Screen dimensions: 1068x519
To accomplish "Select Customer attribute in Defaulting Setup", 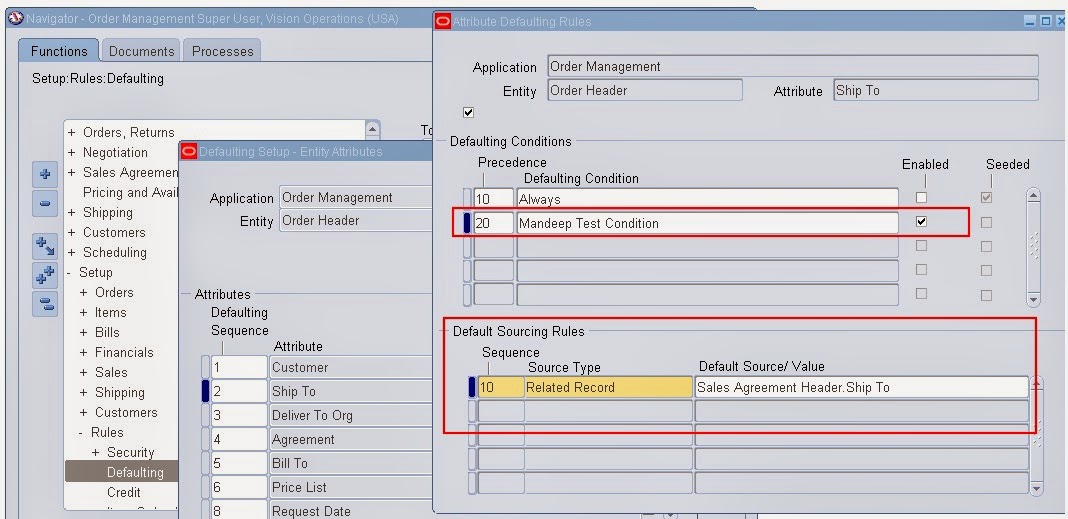I will [x=351, y=367].
